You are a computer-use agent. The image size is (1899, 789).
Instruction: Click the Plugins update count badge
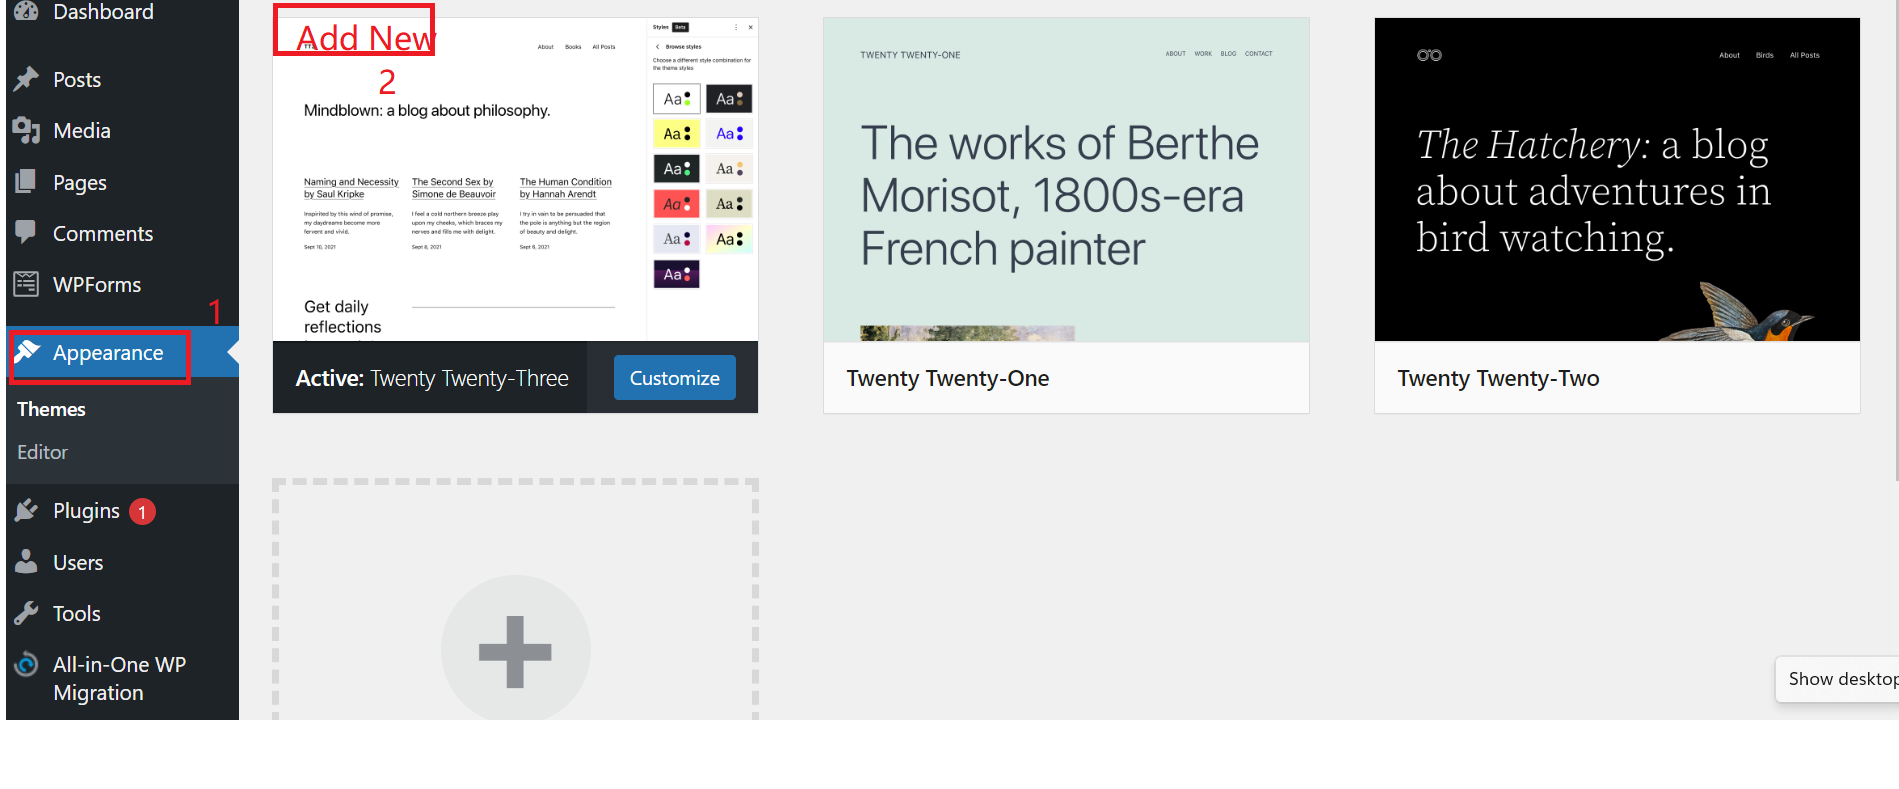click(142, 512)
